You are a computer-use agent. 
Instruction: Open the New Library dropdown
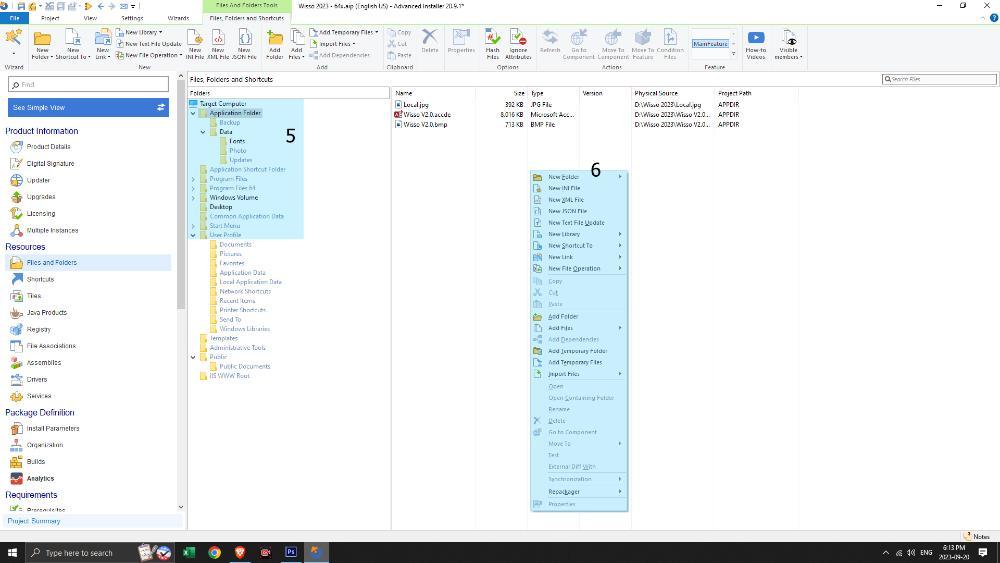tap(139, 32)
